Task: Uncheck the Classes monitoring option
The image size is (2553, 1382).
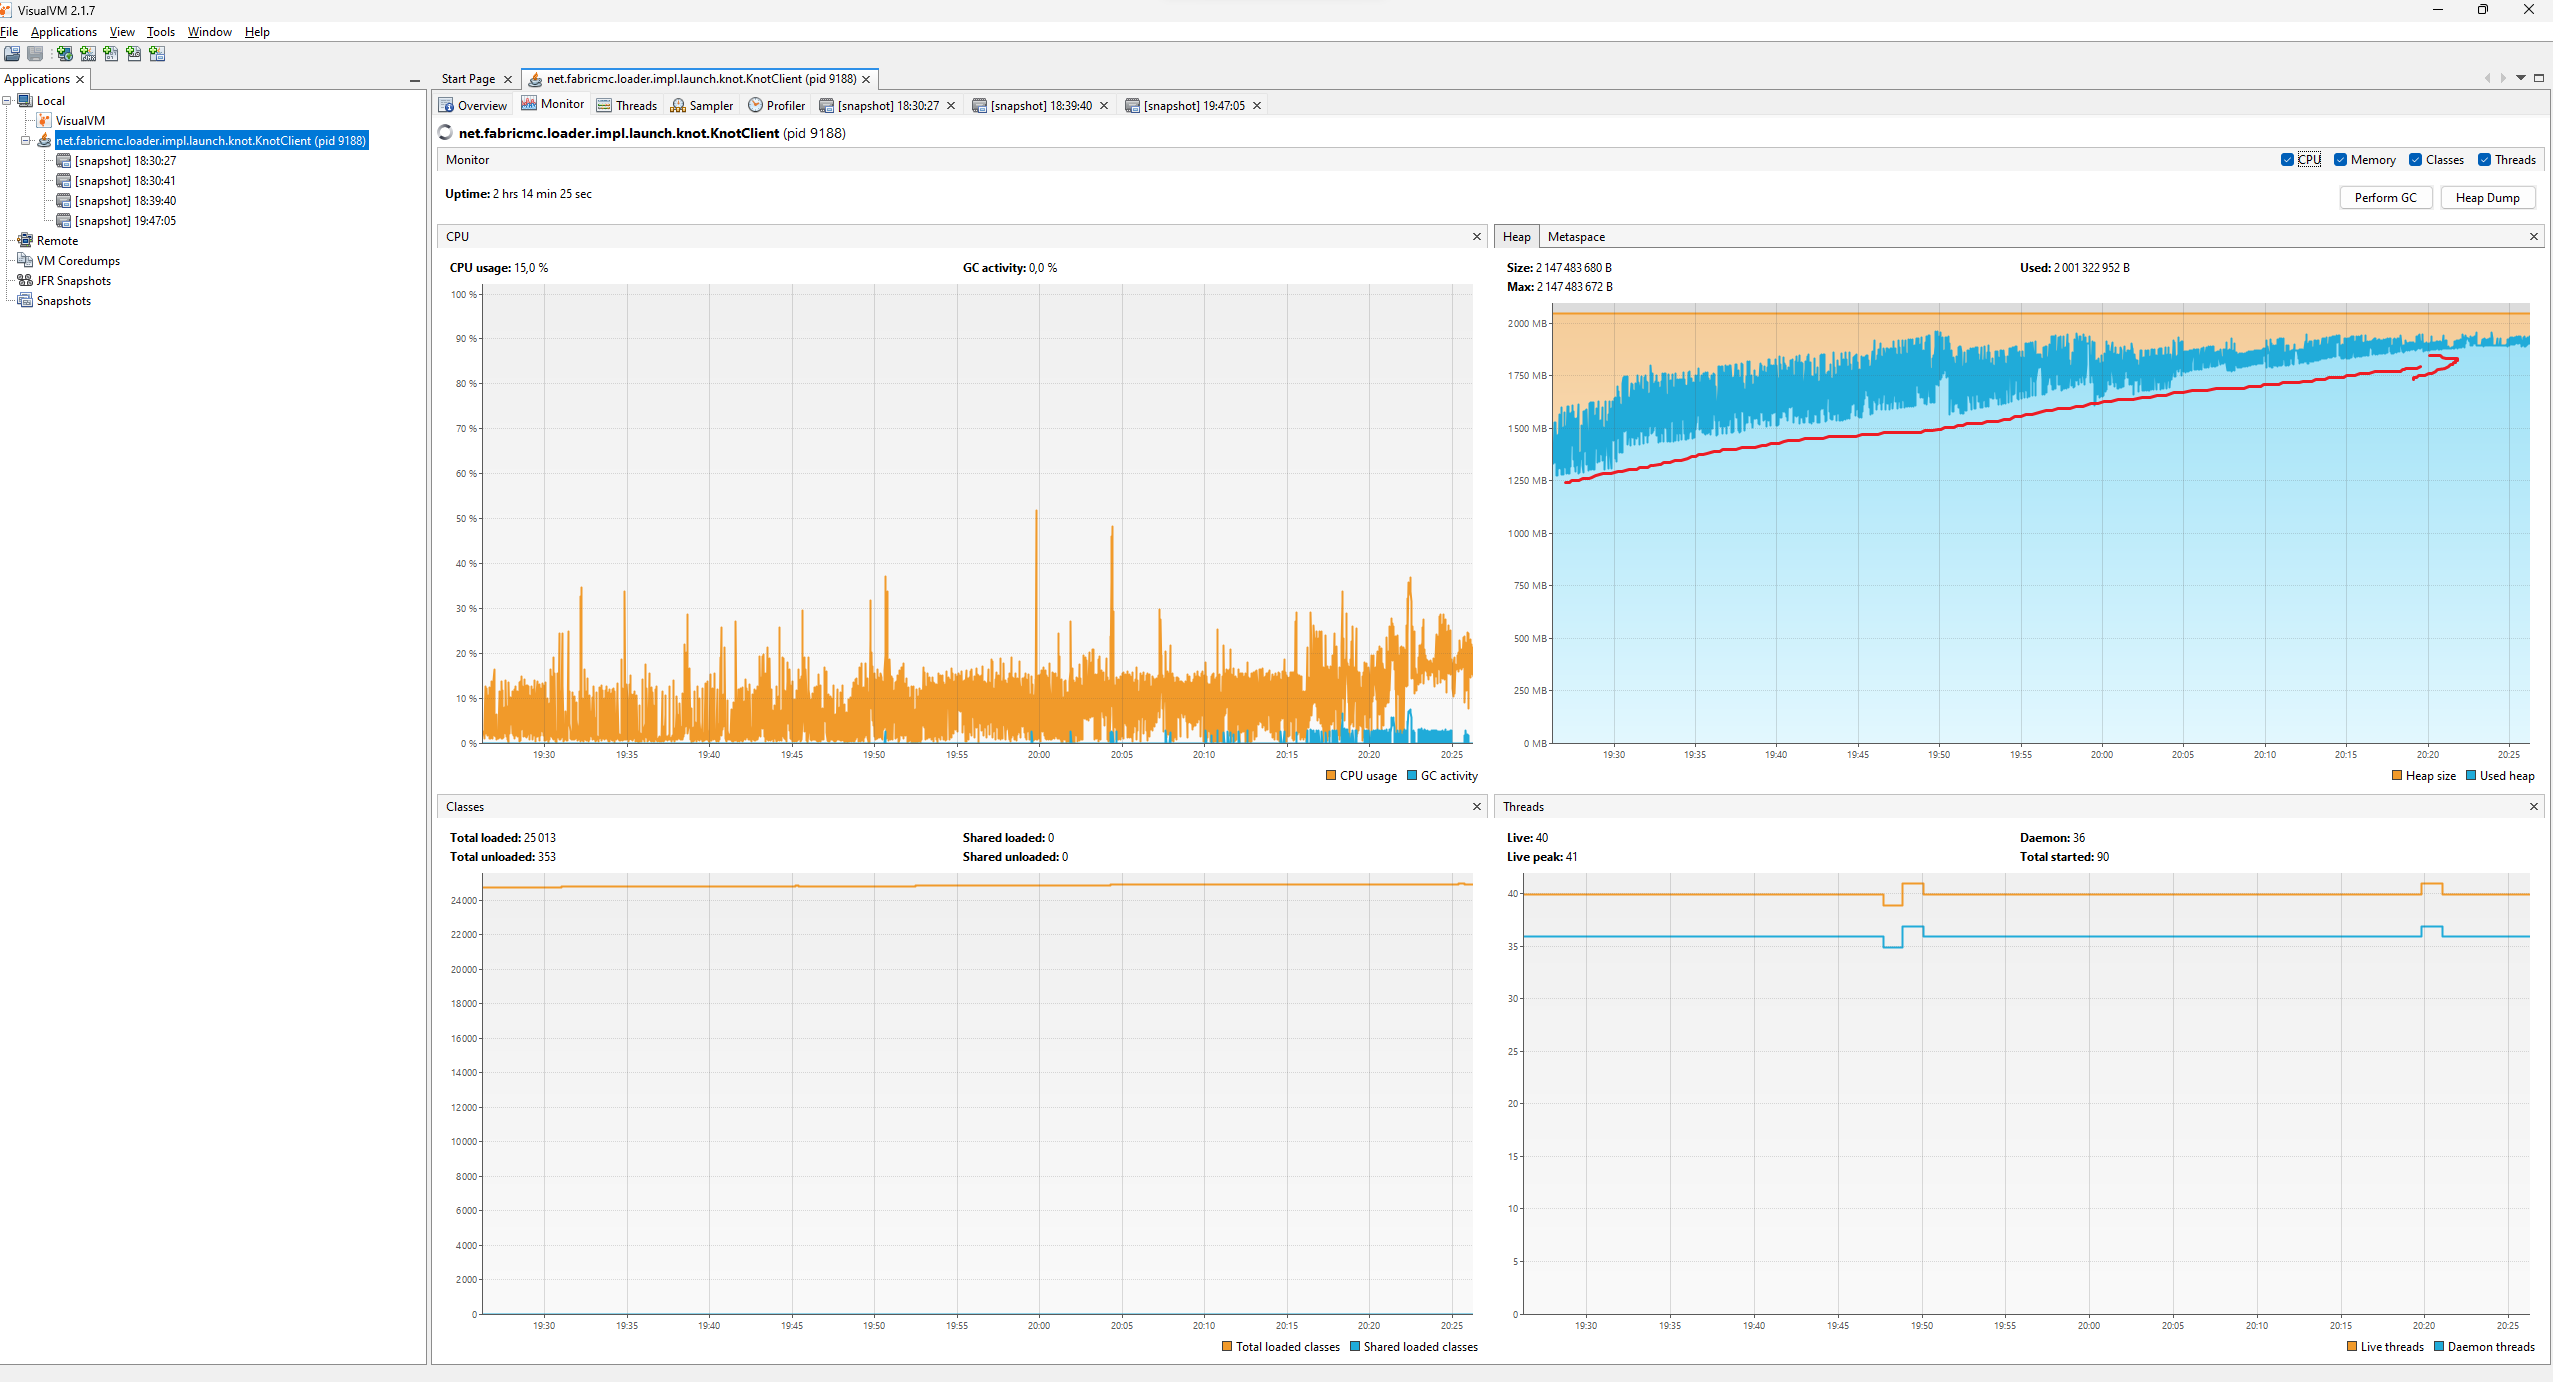Action: (x=2413, y=159)
